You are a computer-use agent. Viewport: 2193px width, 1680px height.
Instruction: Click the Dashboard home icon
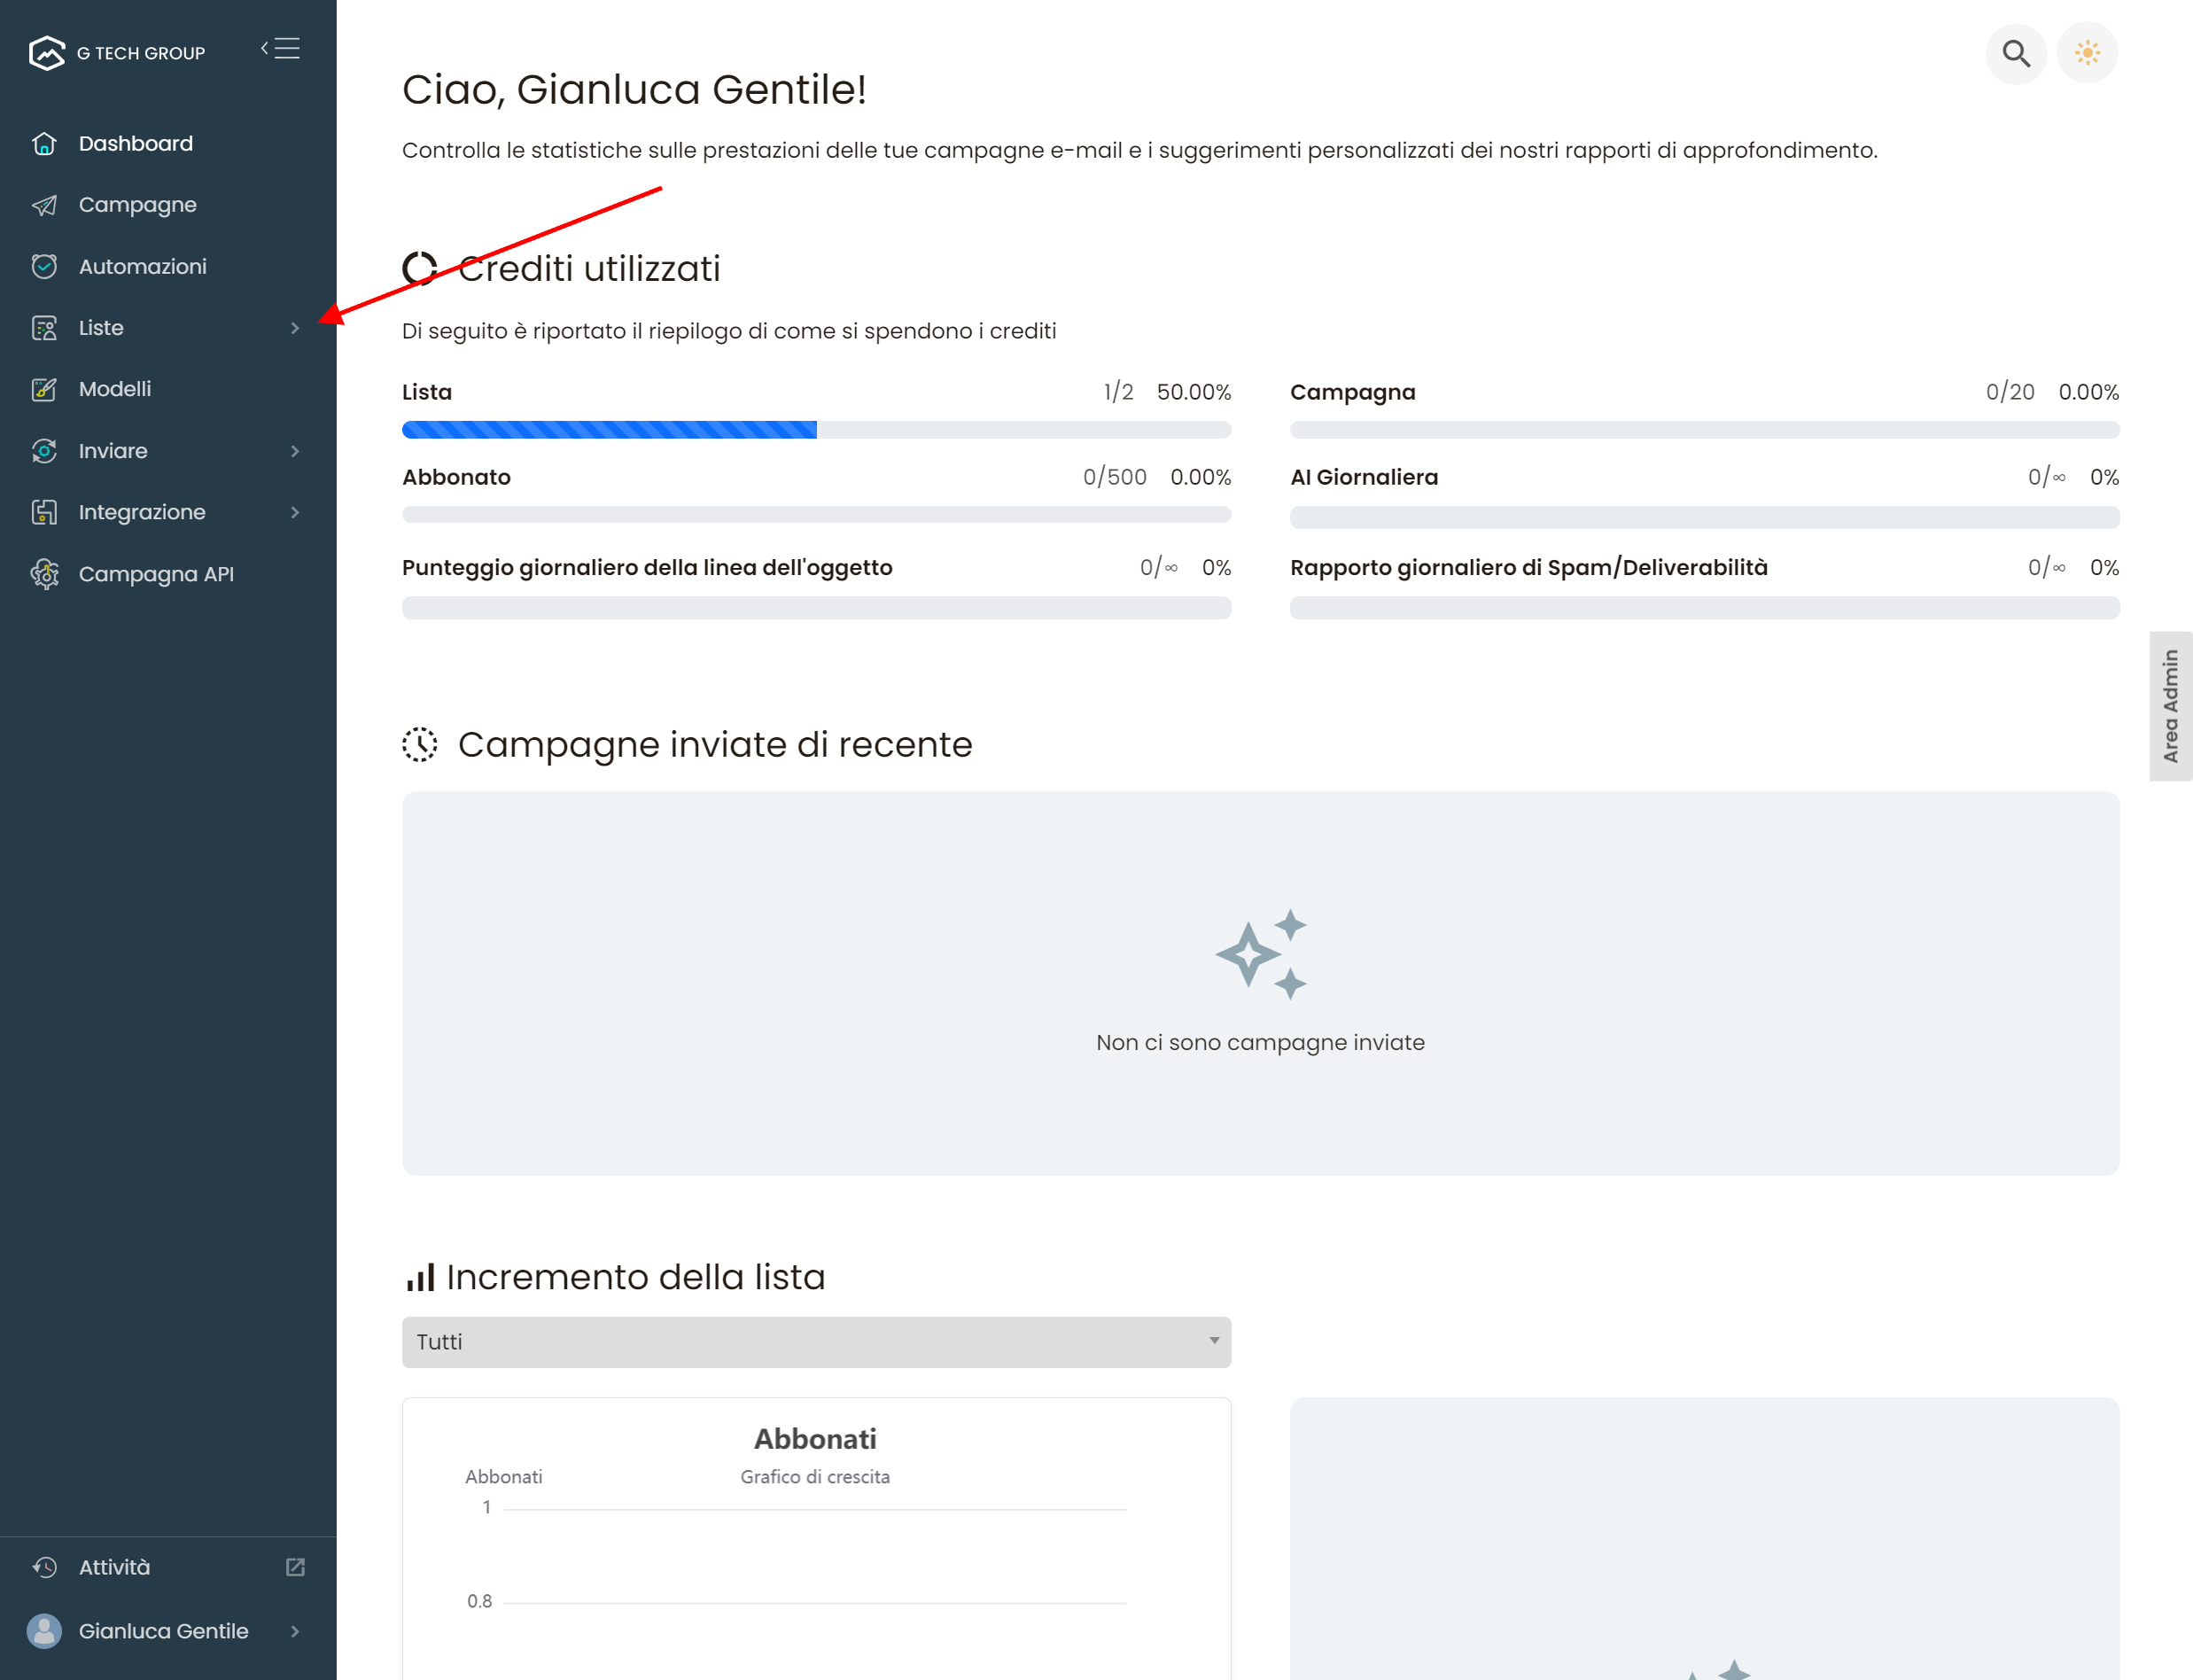(44, 144)
